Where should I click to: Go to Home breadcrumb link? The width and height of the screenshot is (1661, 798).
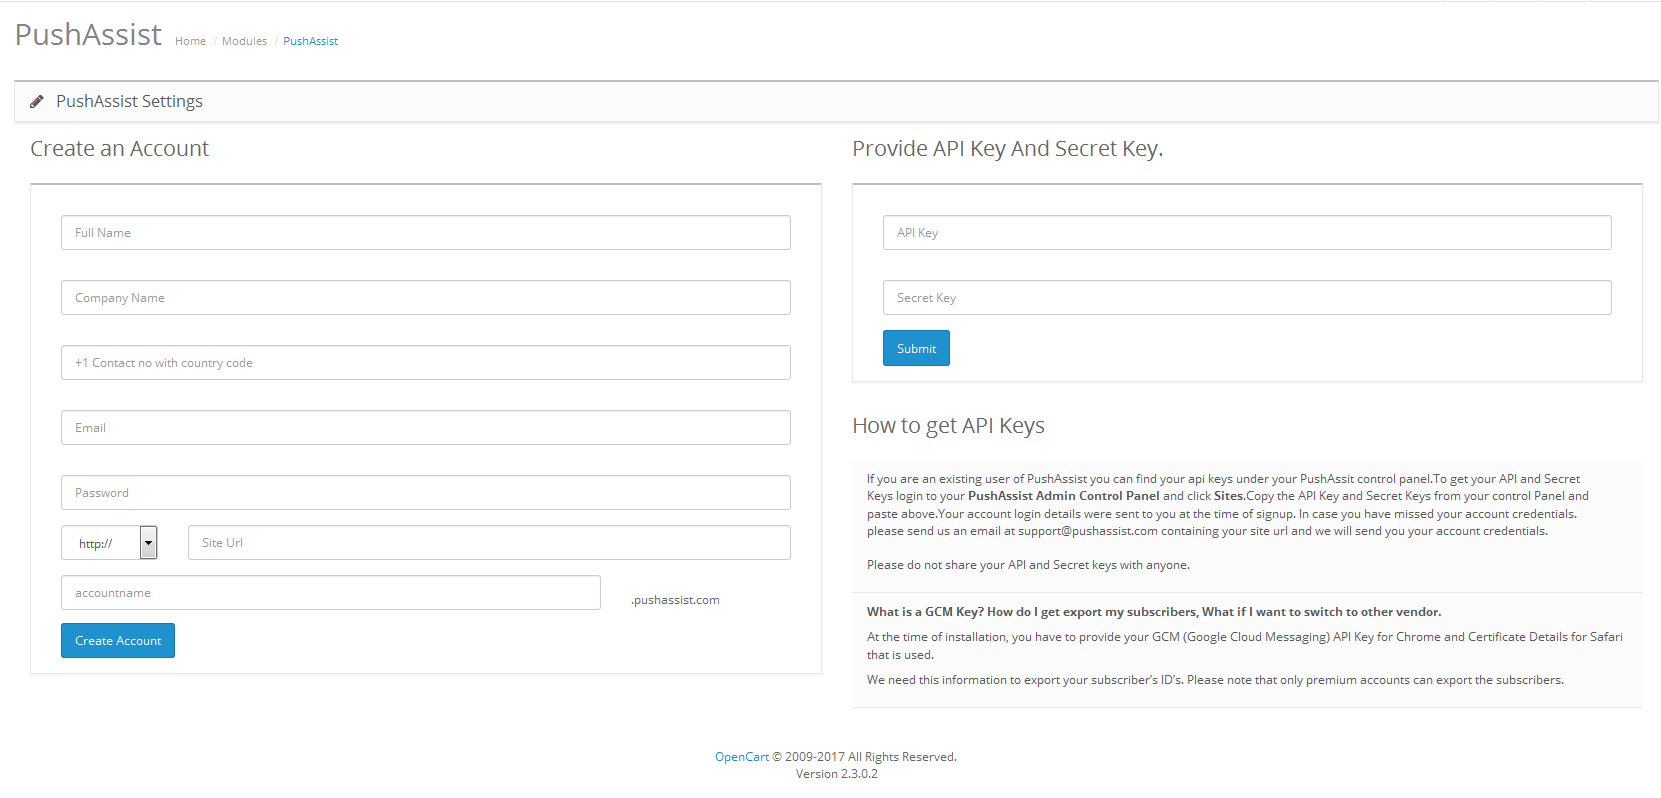point(190,41)
